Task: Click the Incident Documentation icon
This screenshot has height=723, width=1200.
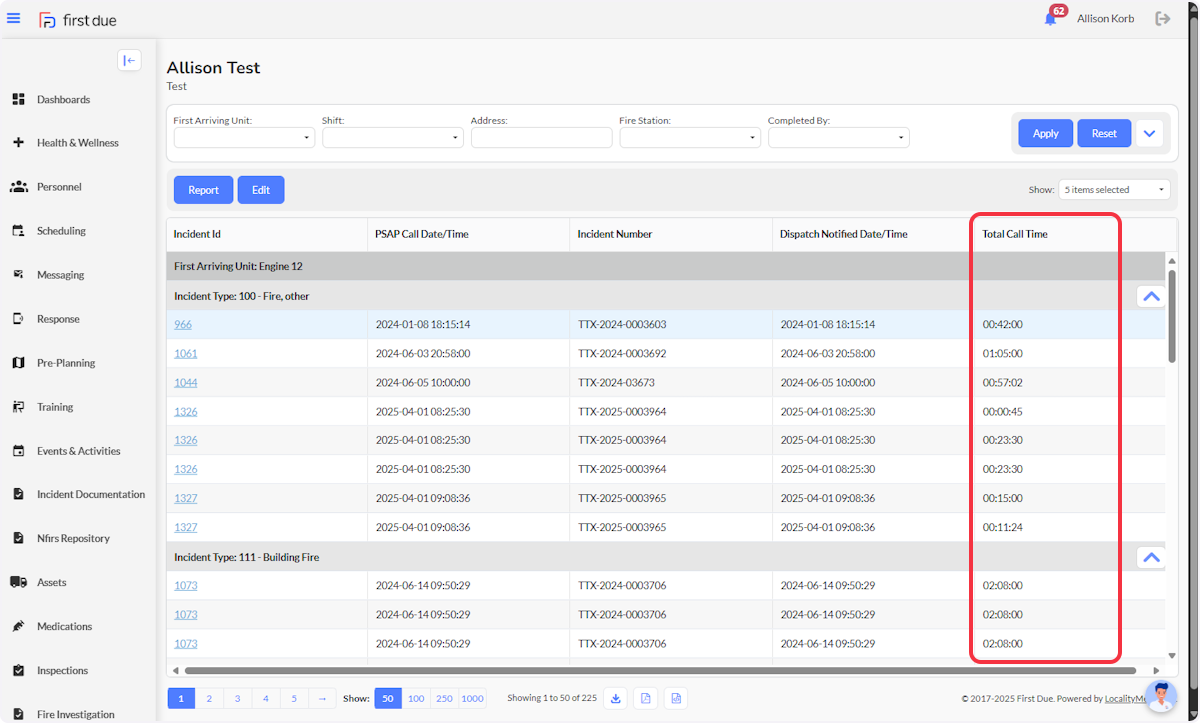Action: click(18, 494)
